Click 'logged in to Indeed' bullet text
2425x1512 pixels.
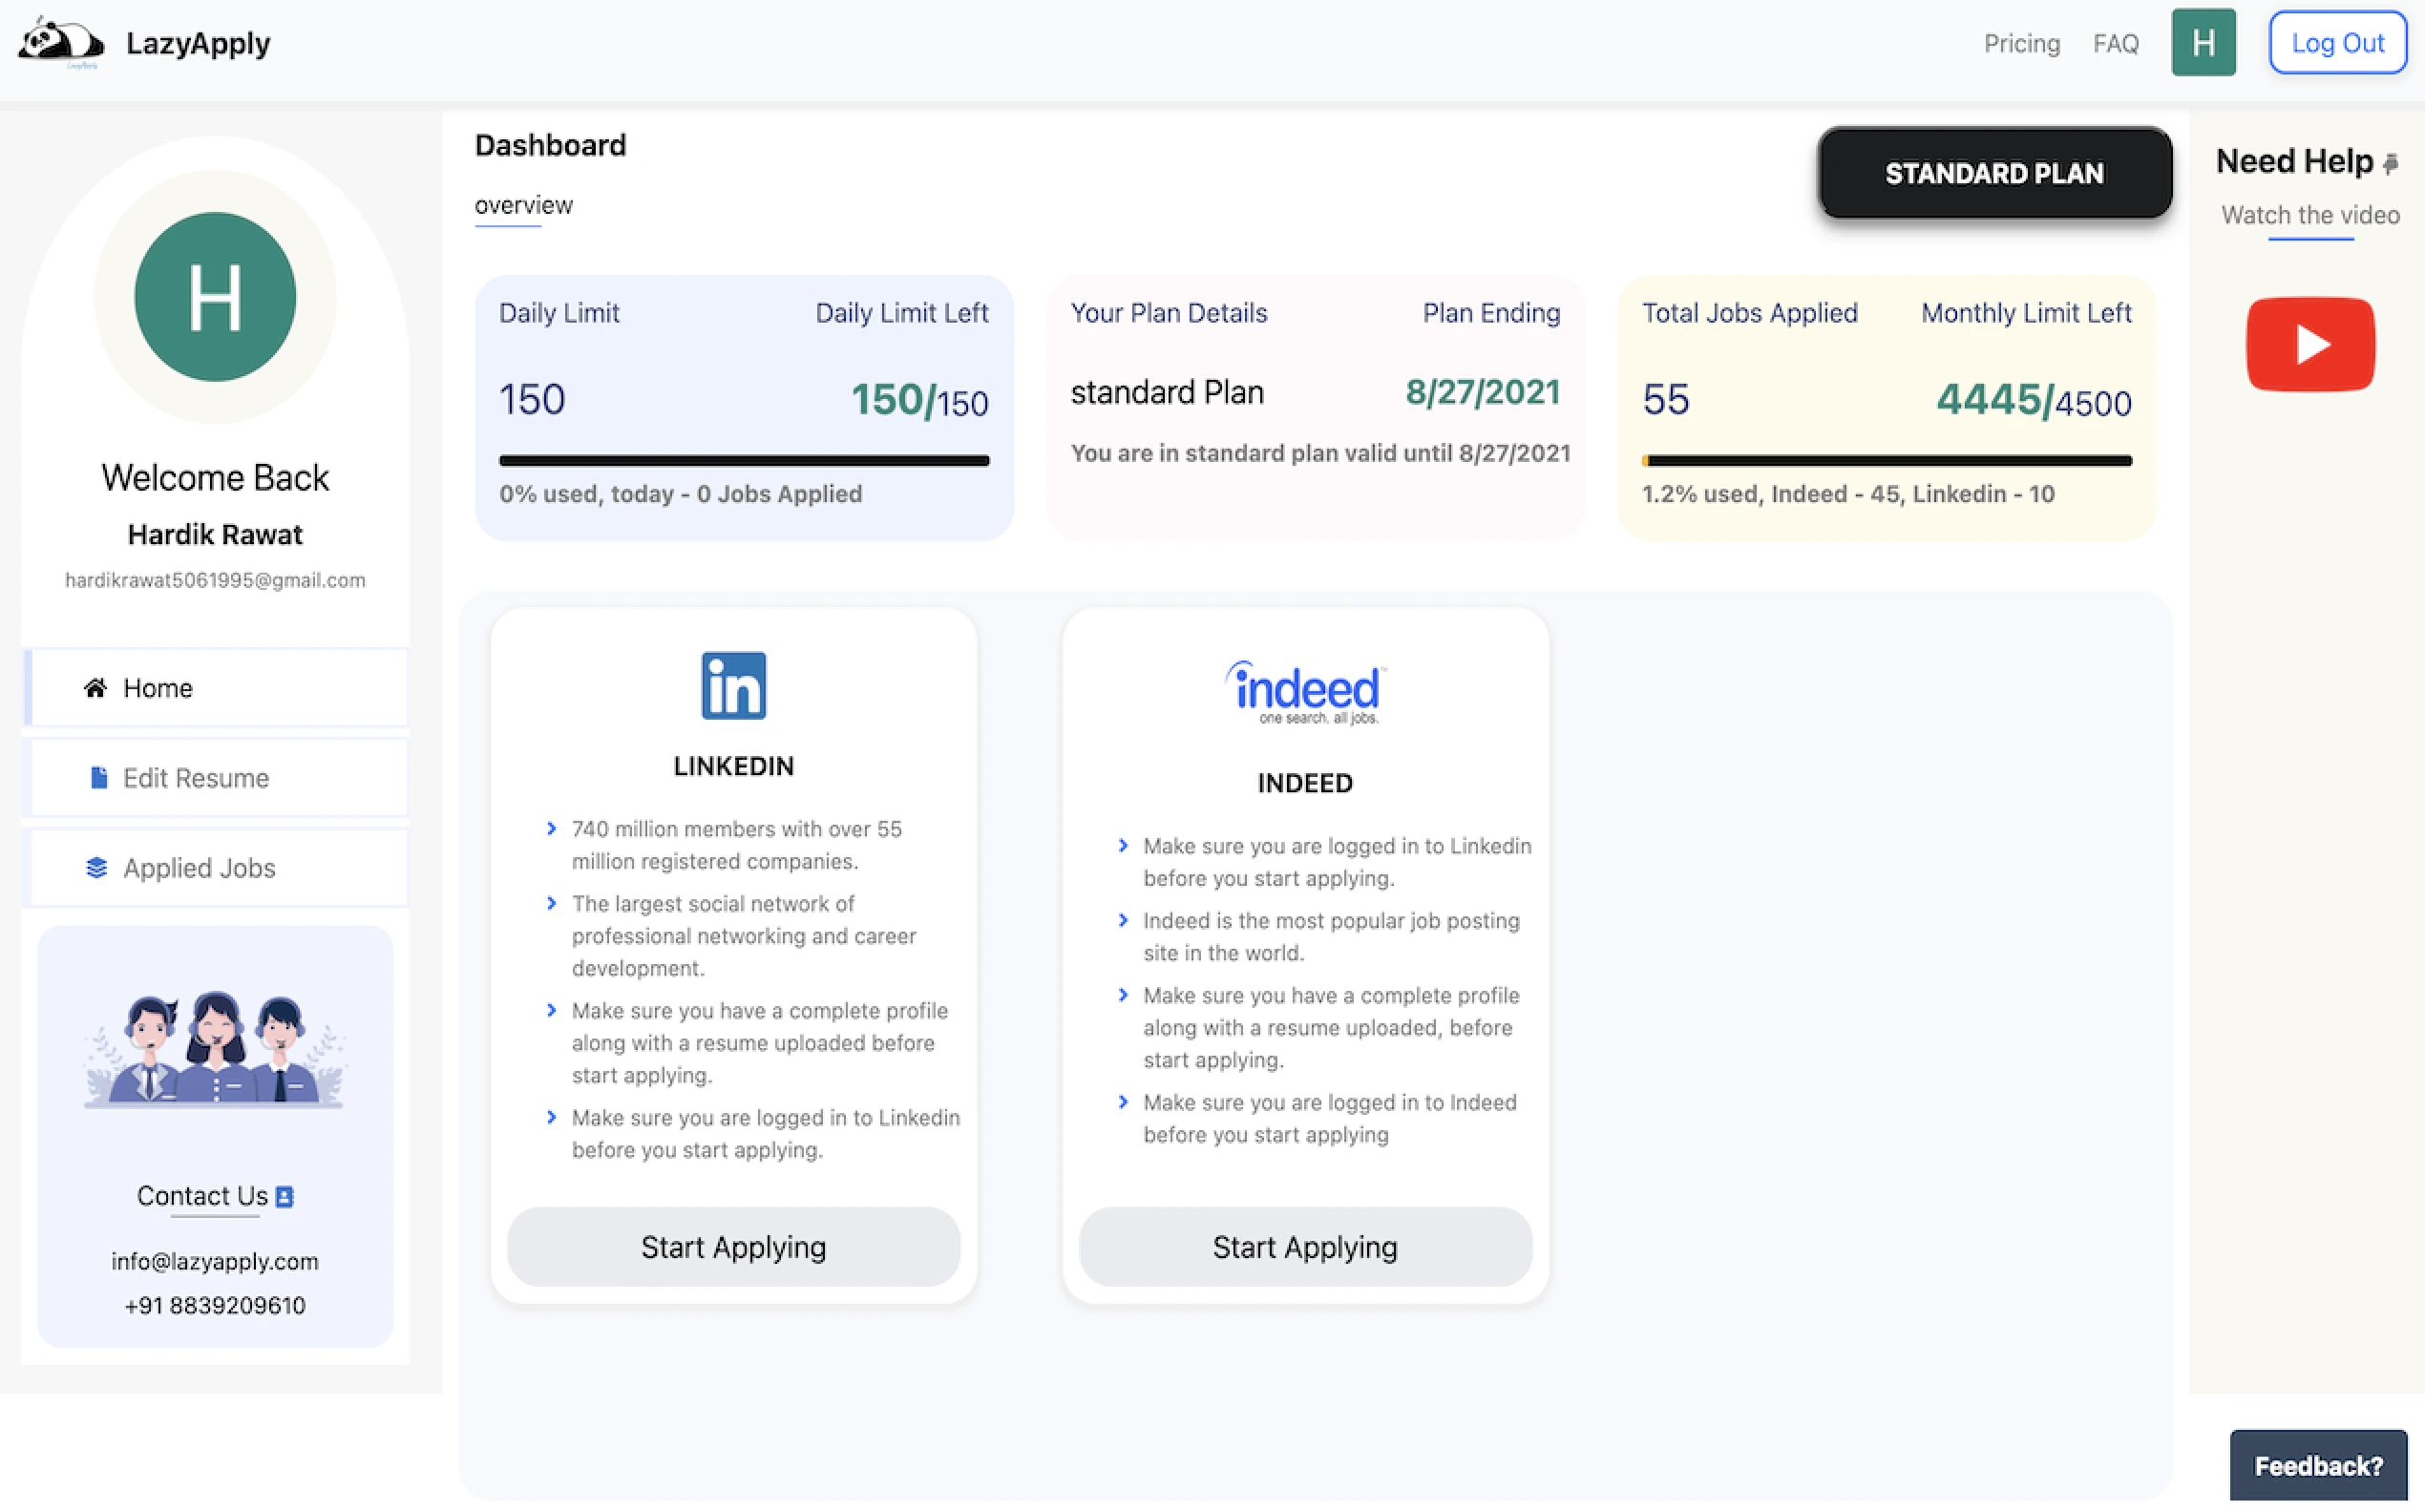point(1330,1118)
